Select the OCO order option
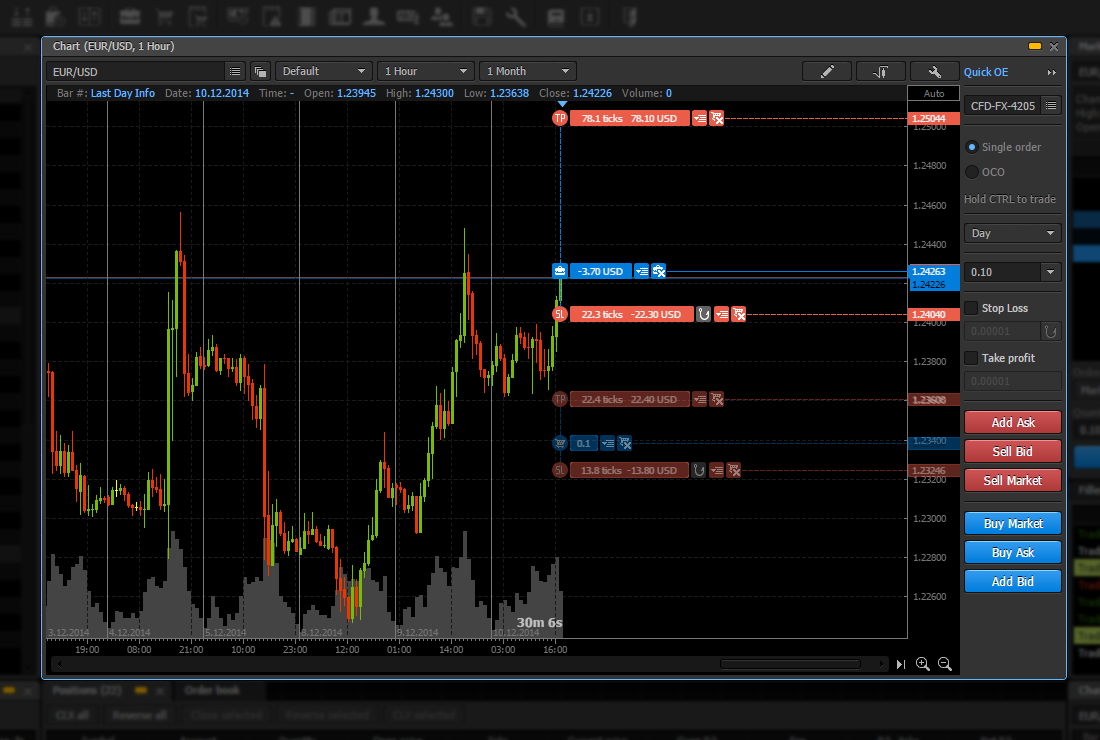The image size is (1100, 740). (972, 172)
